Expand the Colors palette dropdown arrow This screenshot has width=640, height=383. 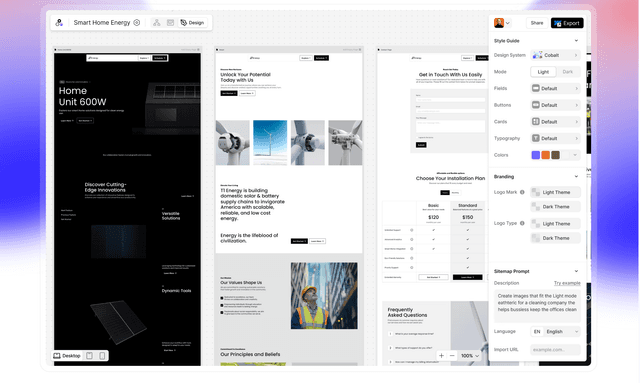(575, 155)
